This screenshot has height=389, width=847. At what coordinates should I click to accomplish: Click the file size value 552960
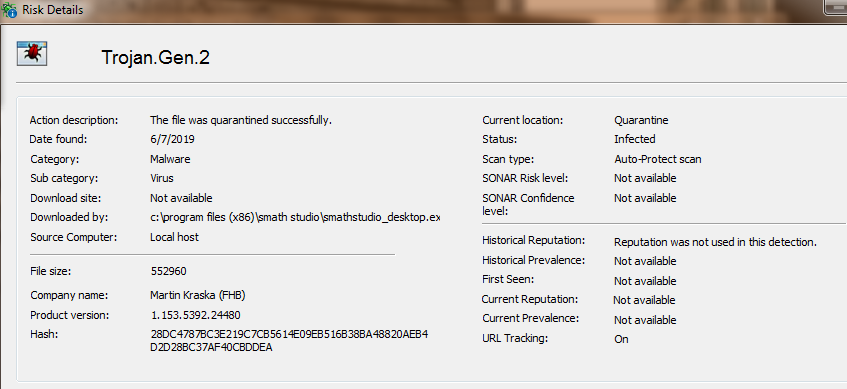point(169,271)
